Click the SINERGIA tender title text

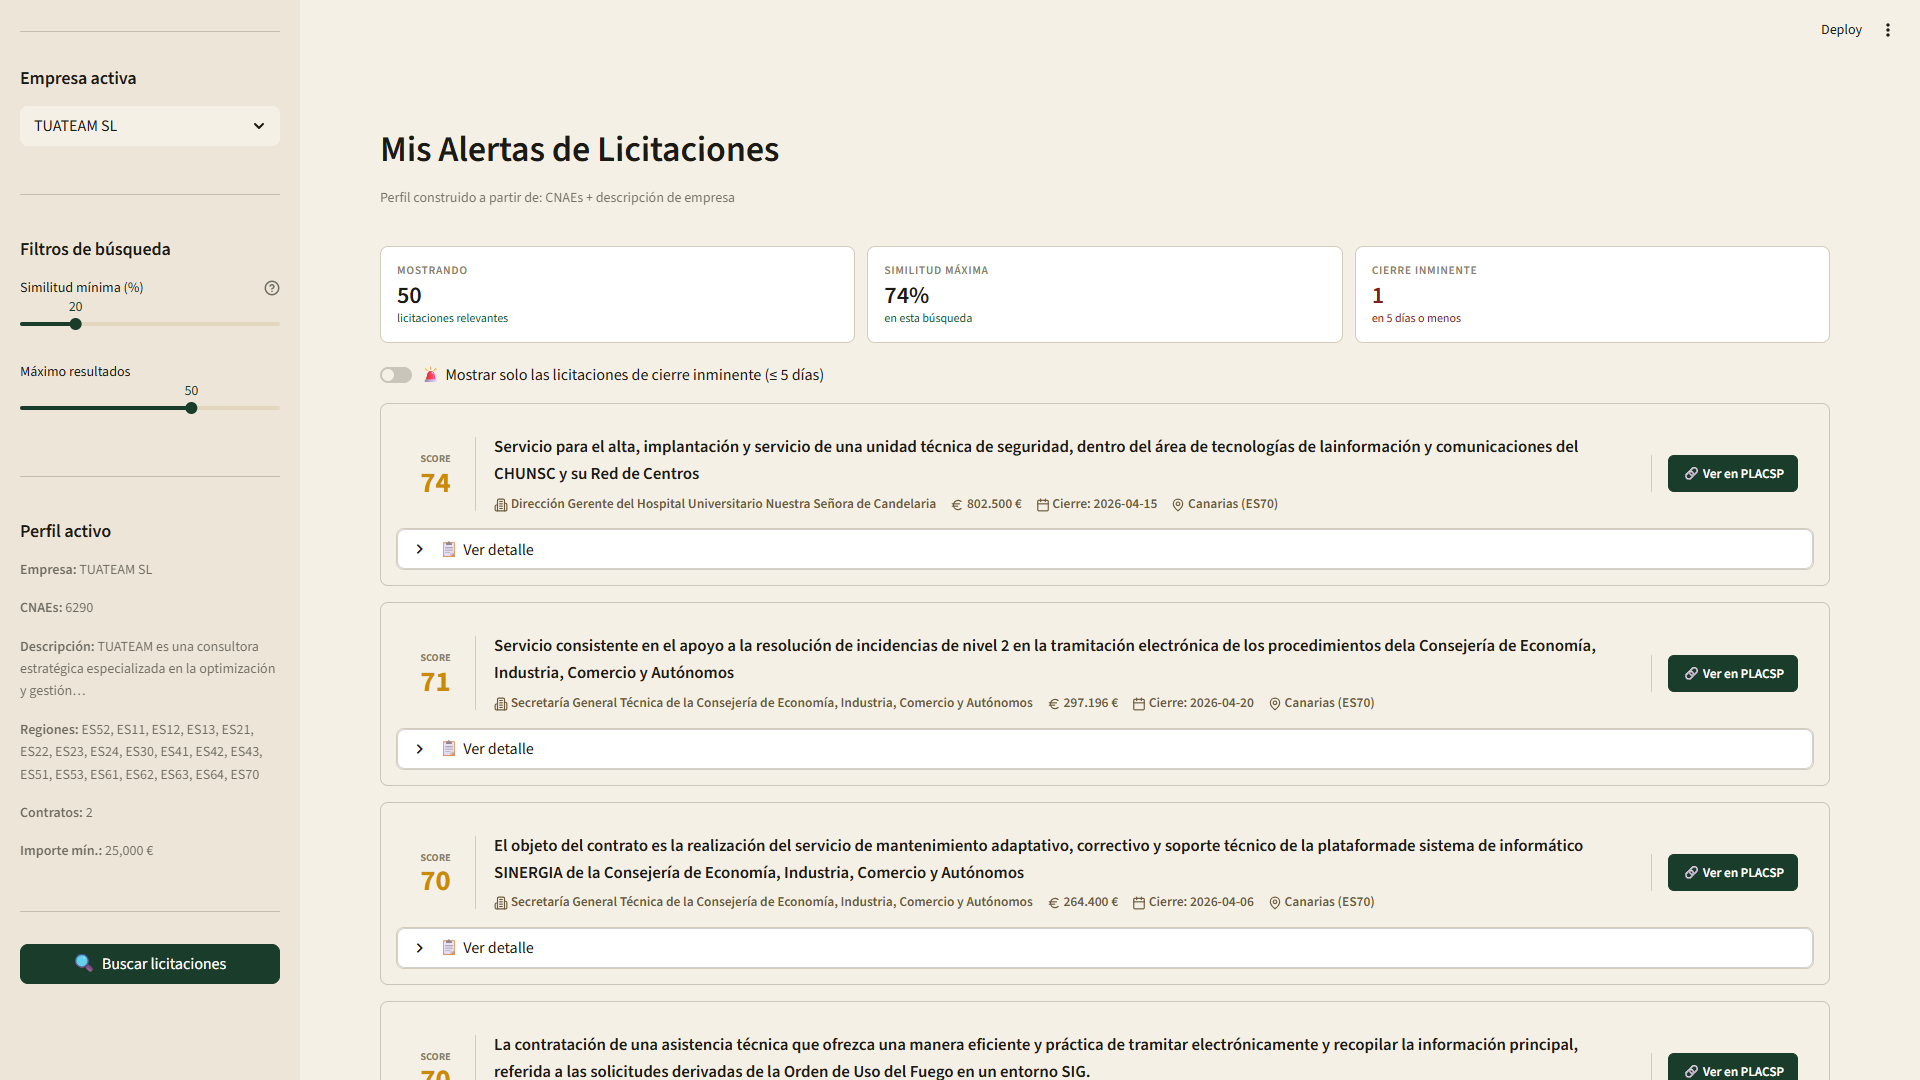point(1038,859)
